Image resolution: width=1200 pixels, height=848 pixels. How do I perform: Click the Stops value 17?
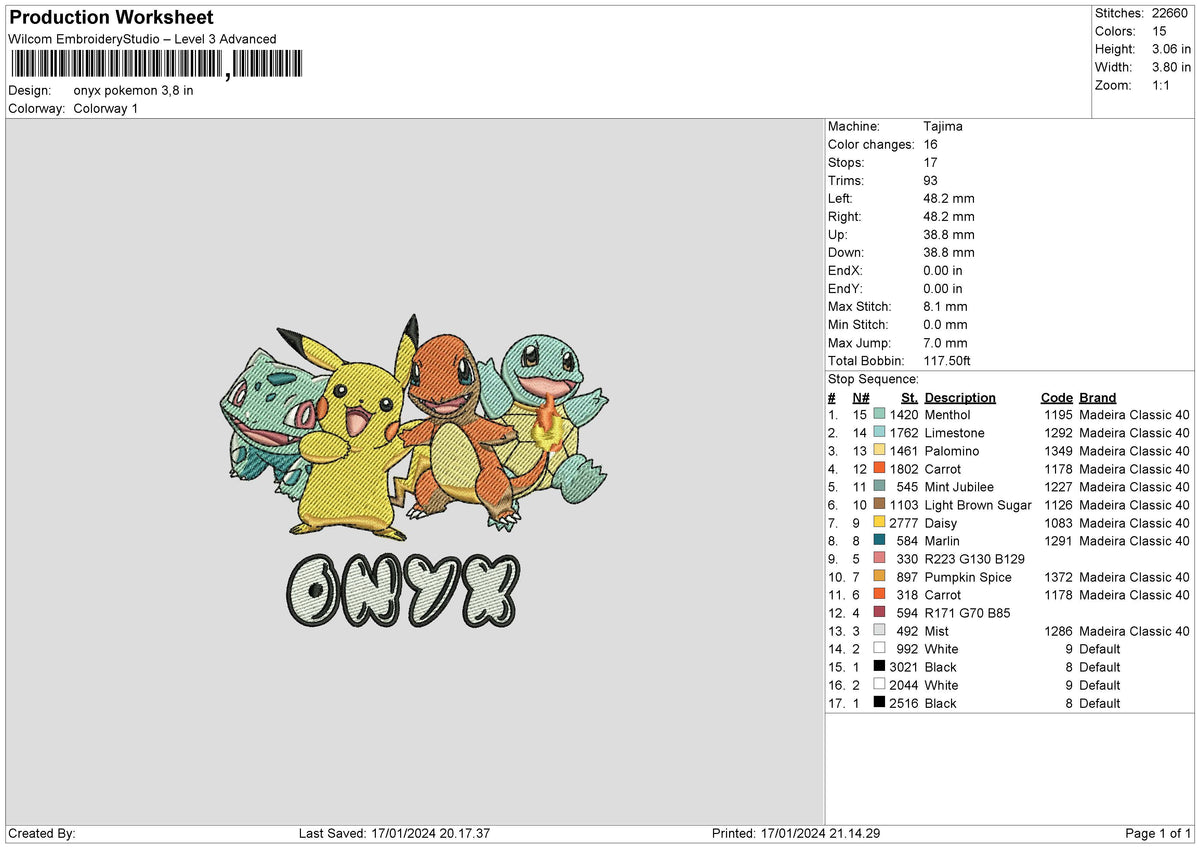click(x=931, y=163)
